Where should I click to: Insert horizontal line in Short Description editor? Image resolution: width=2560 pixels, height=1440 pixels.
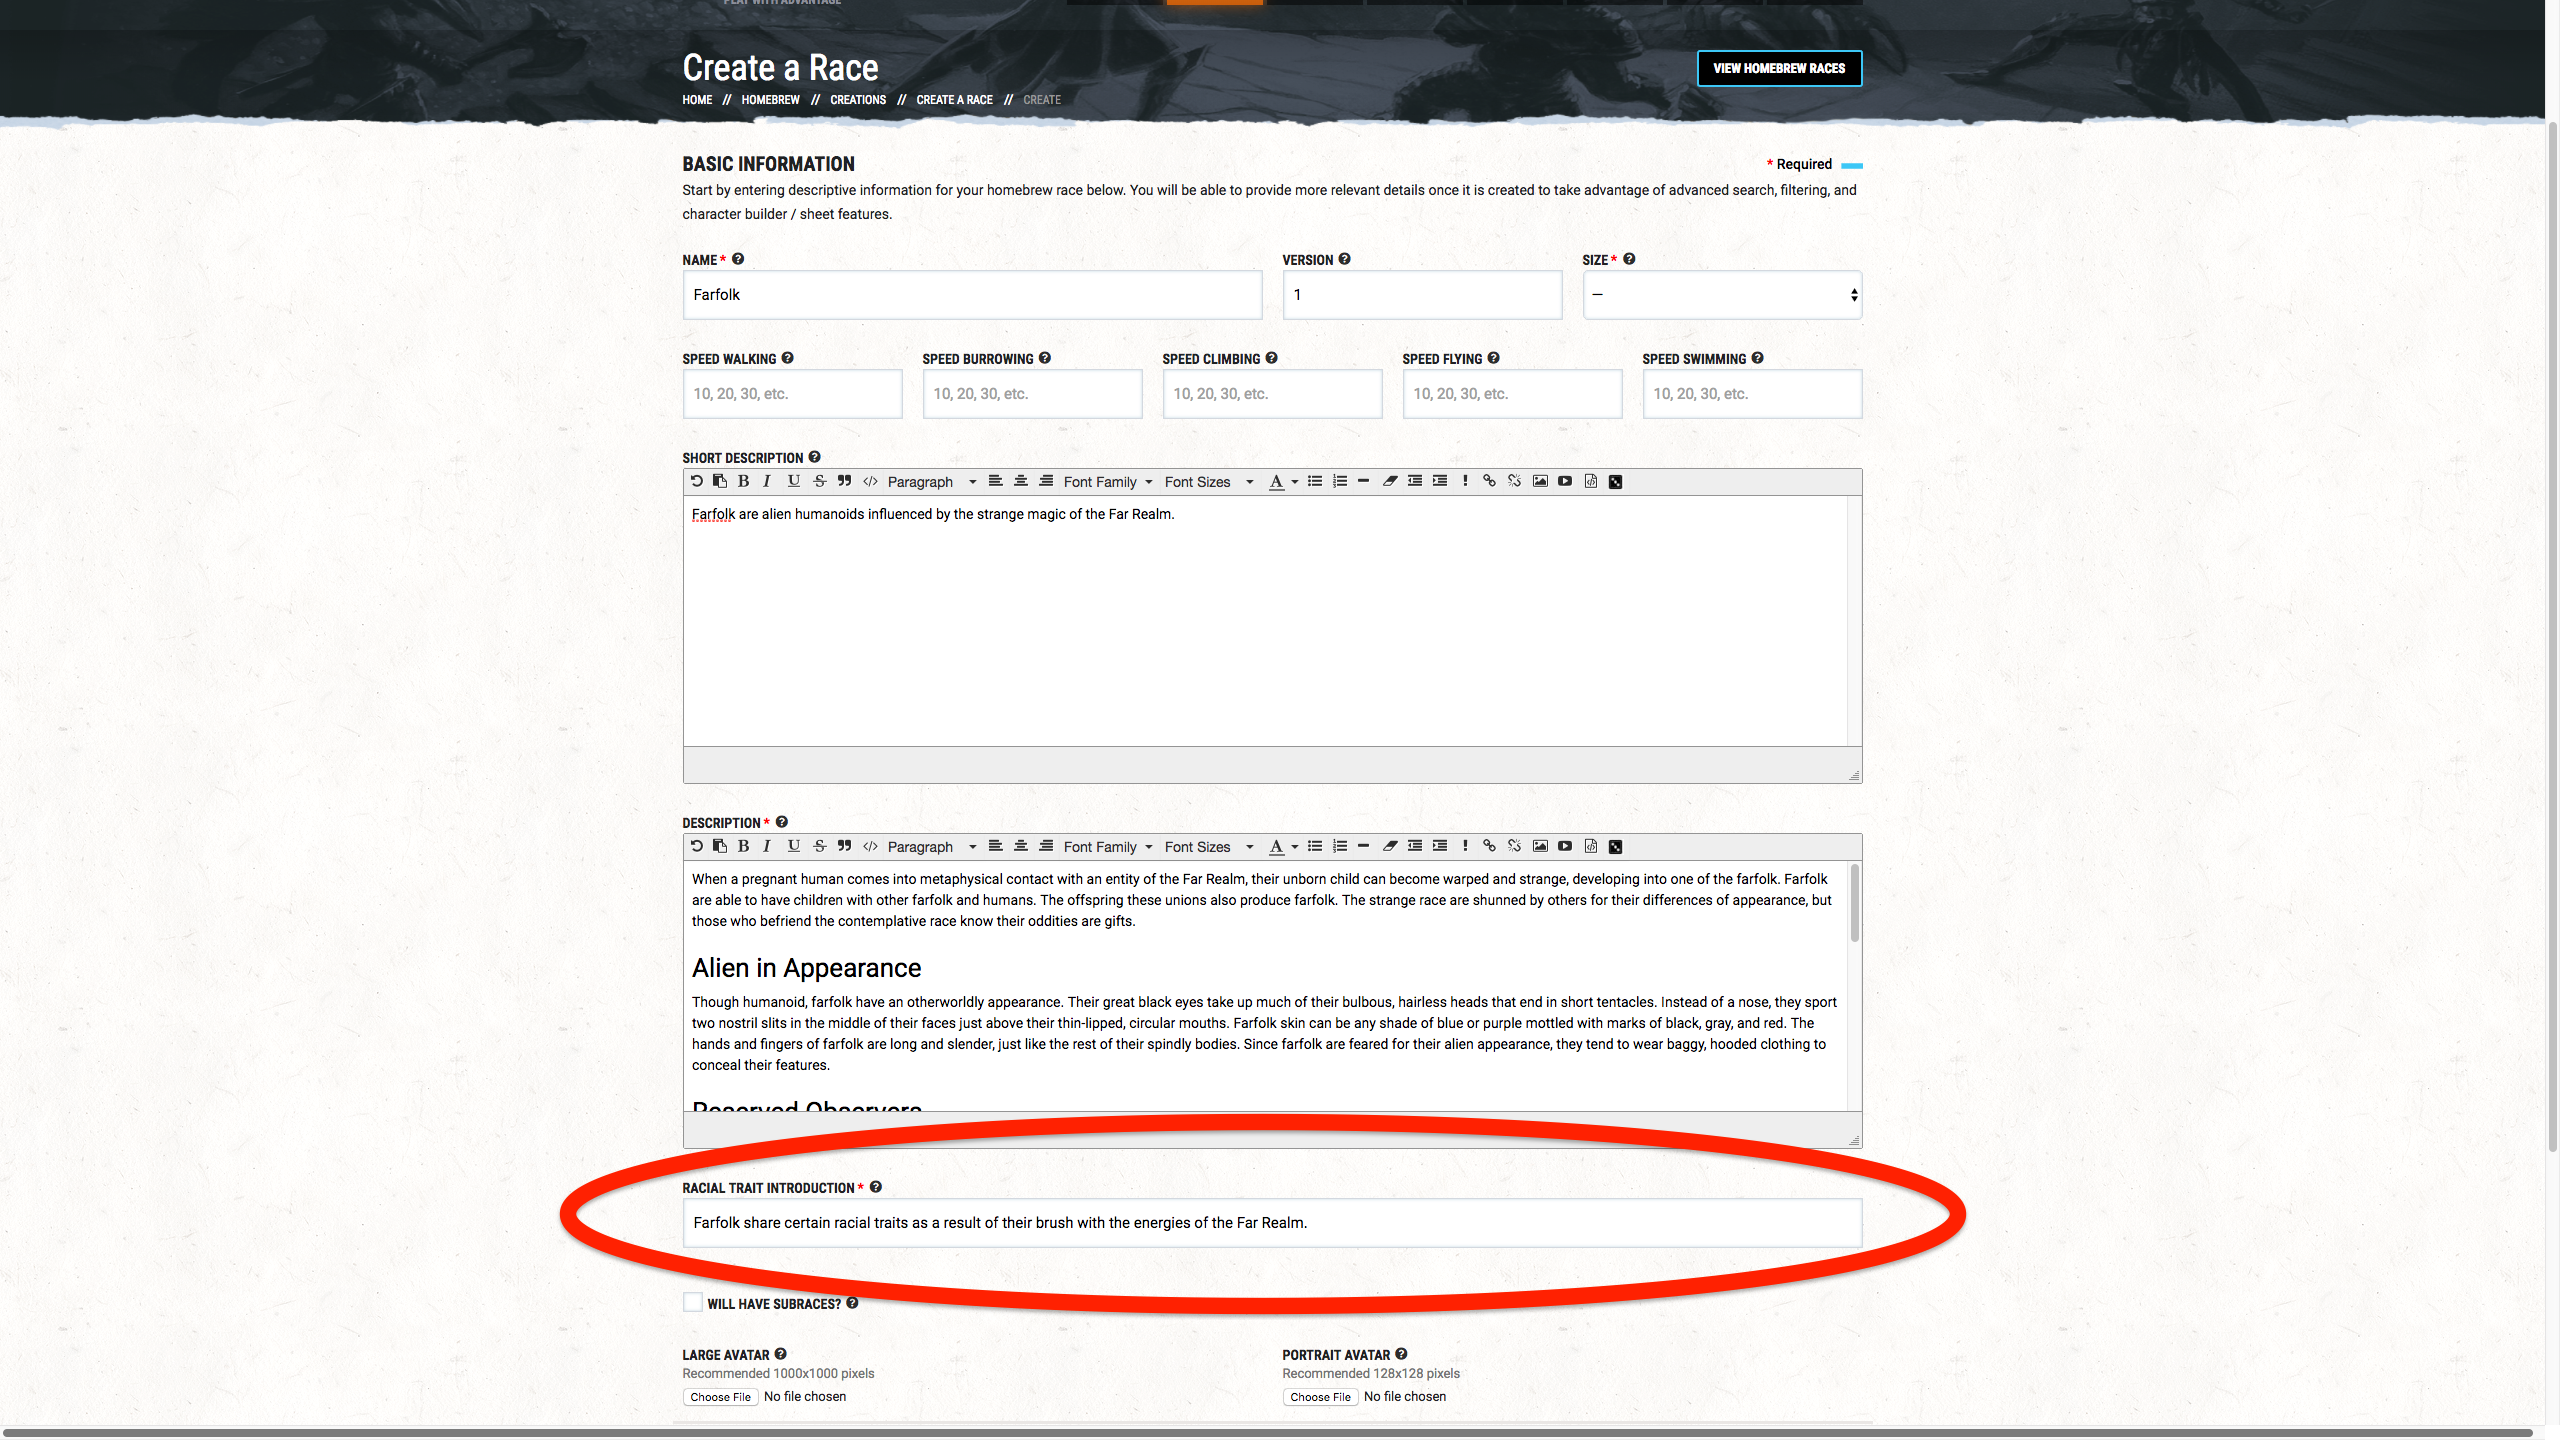[1364, 481]
